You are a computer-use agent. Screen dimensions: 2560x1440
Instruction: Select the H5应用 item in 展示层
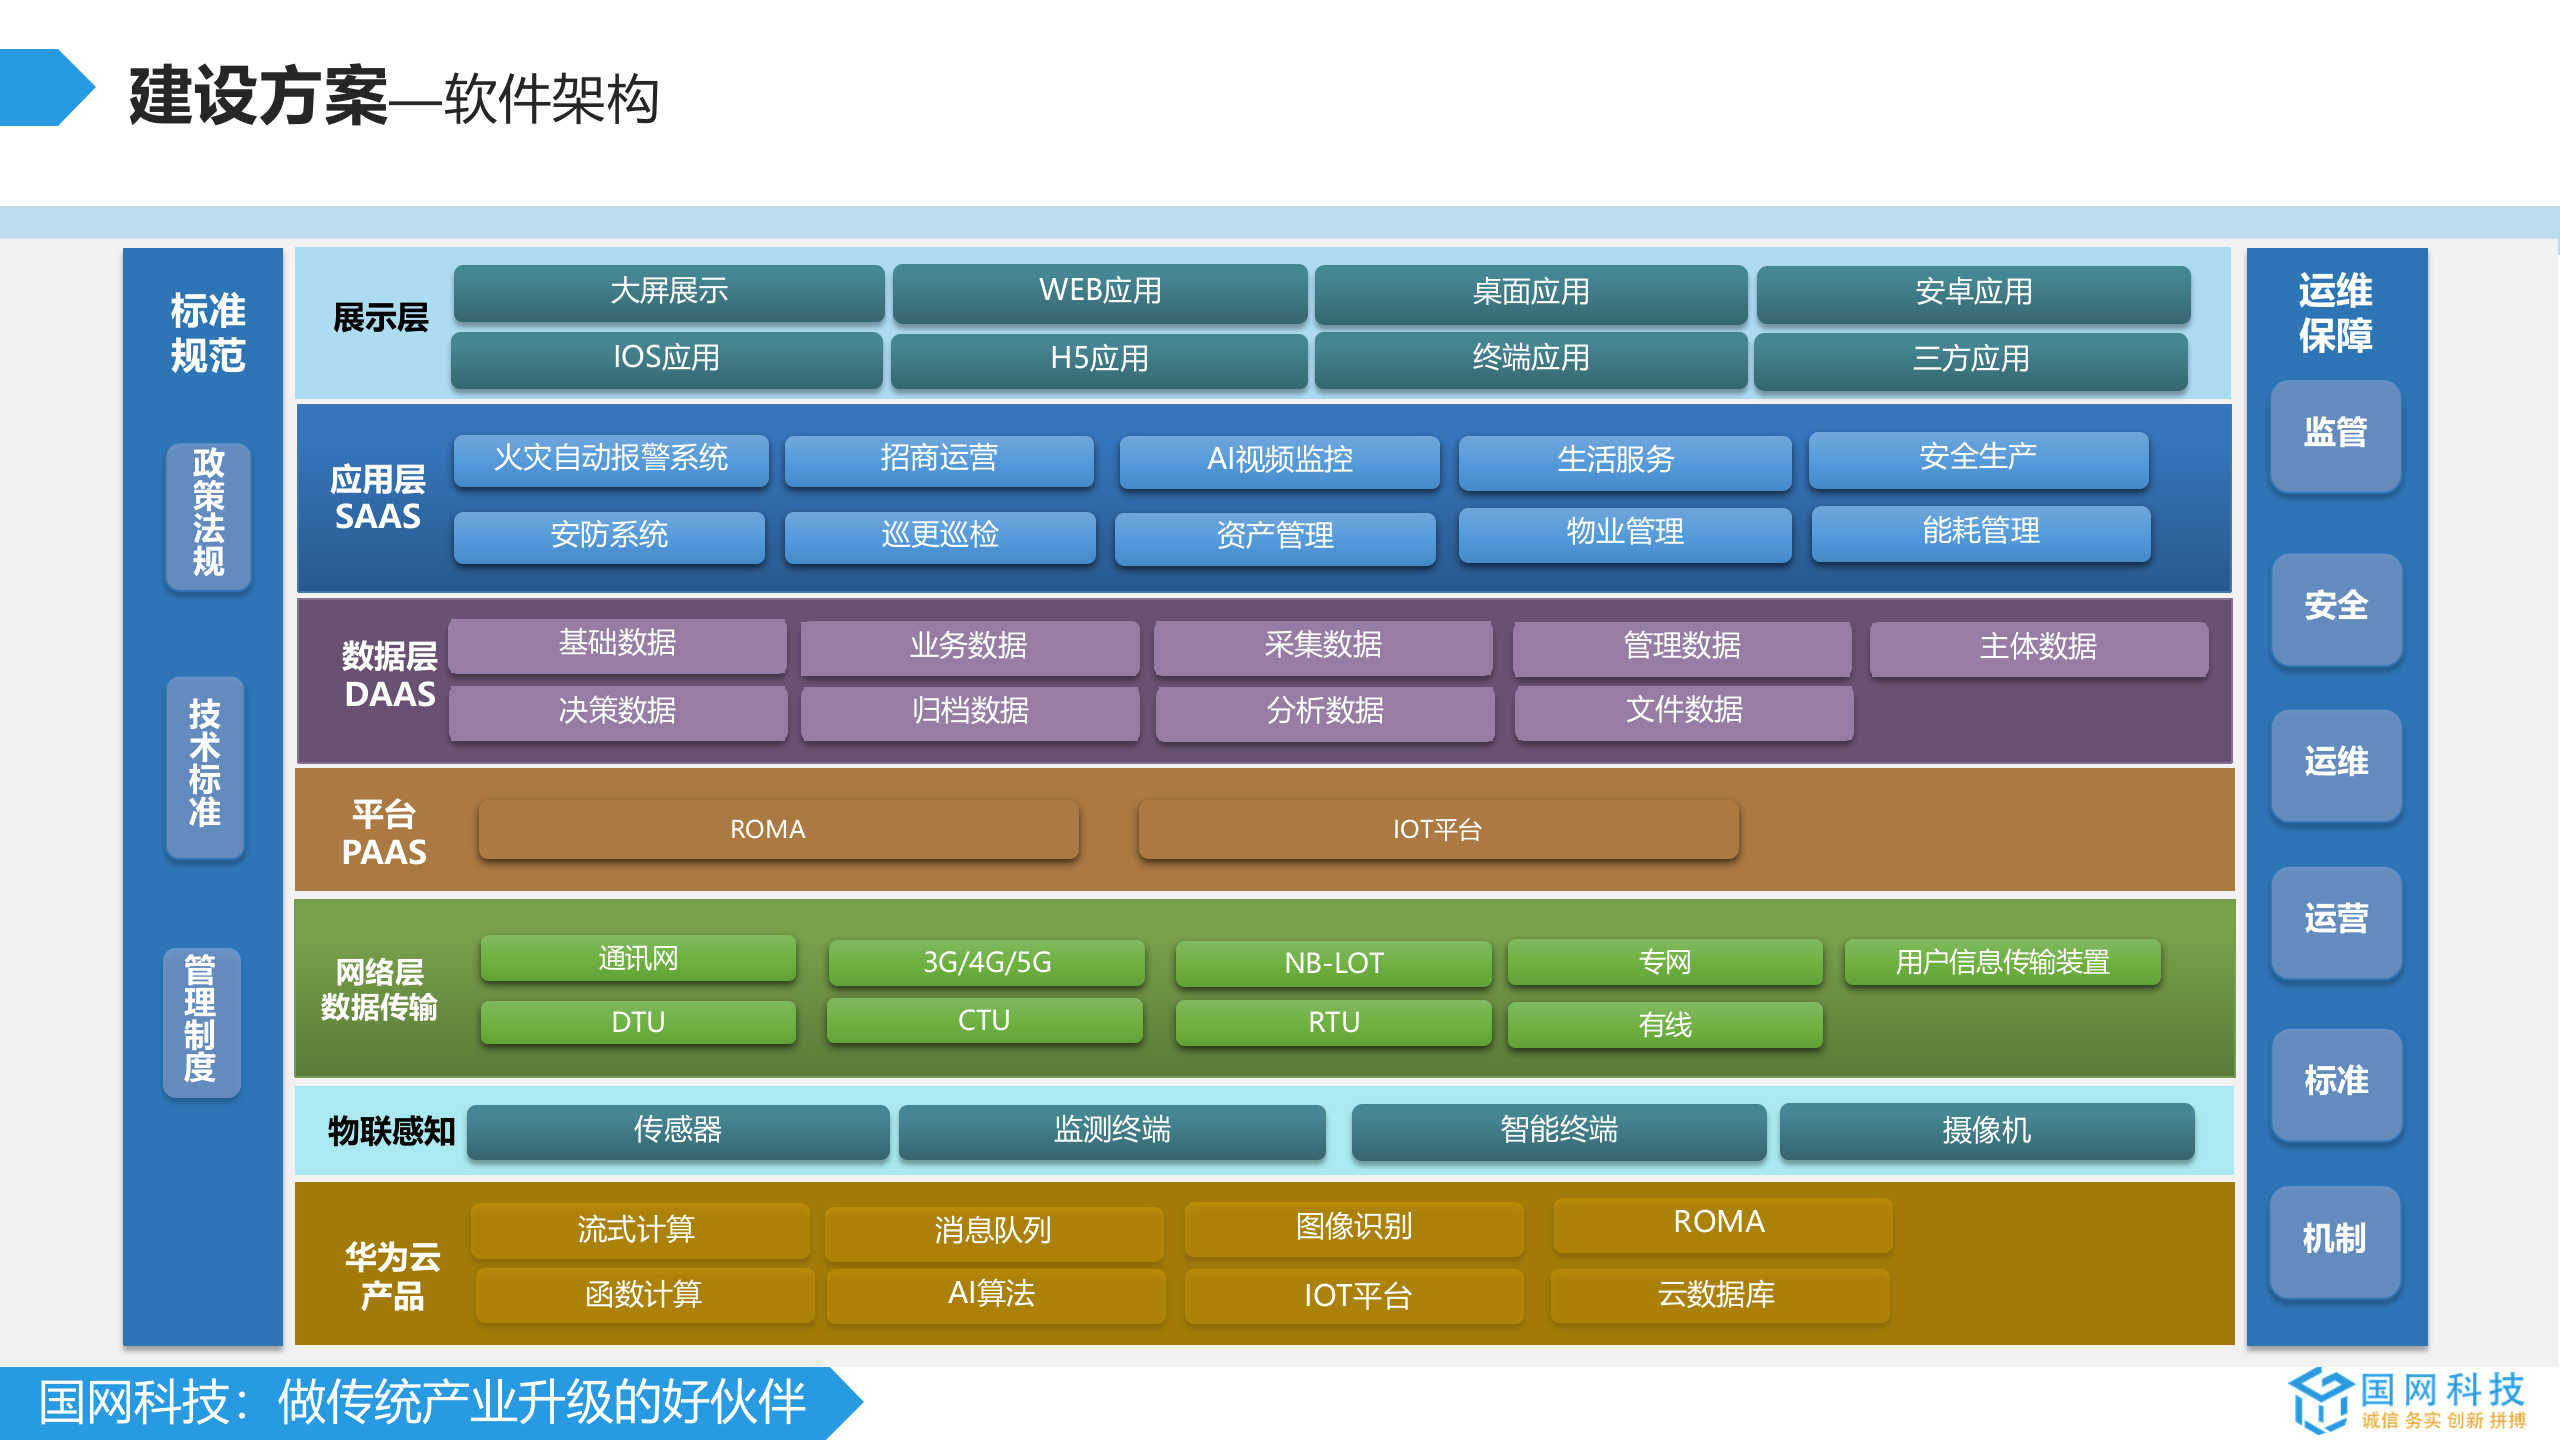(1099, 359)
